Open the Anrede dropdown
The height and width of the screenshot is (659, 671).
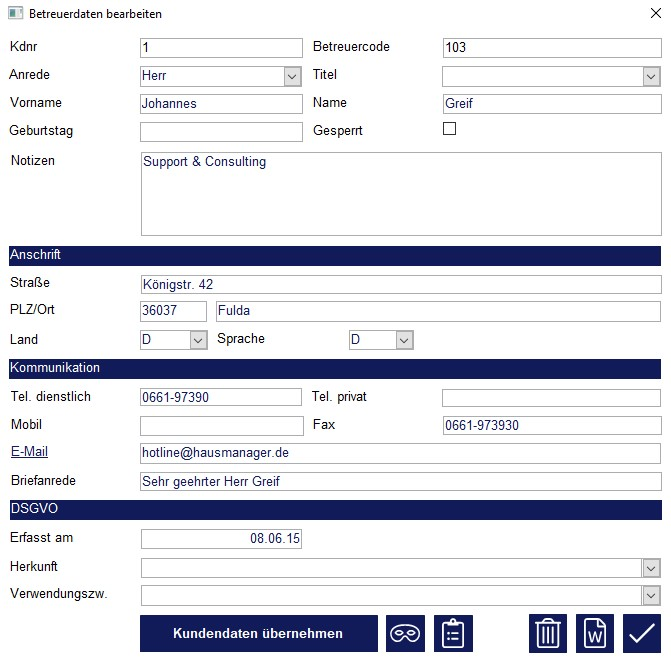[x=292, y=76]
